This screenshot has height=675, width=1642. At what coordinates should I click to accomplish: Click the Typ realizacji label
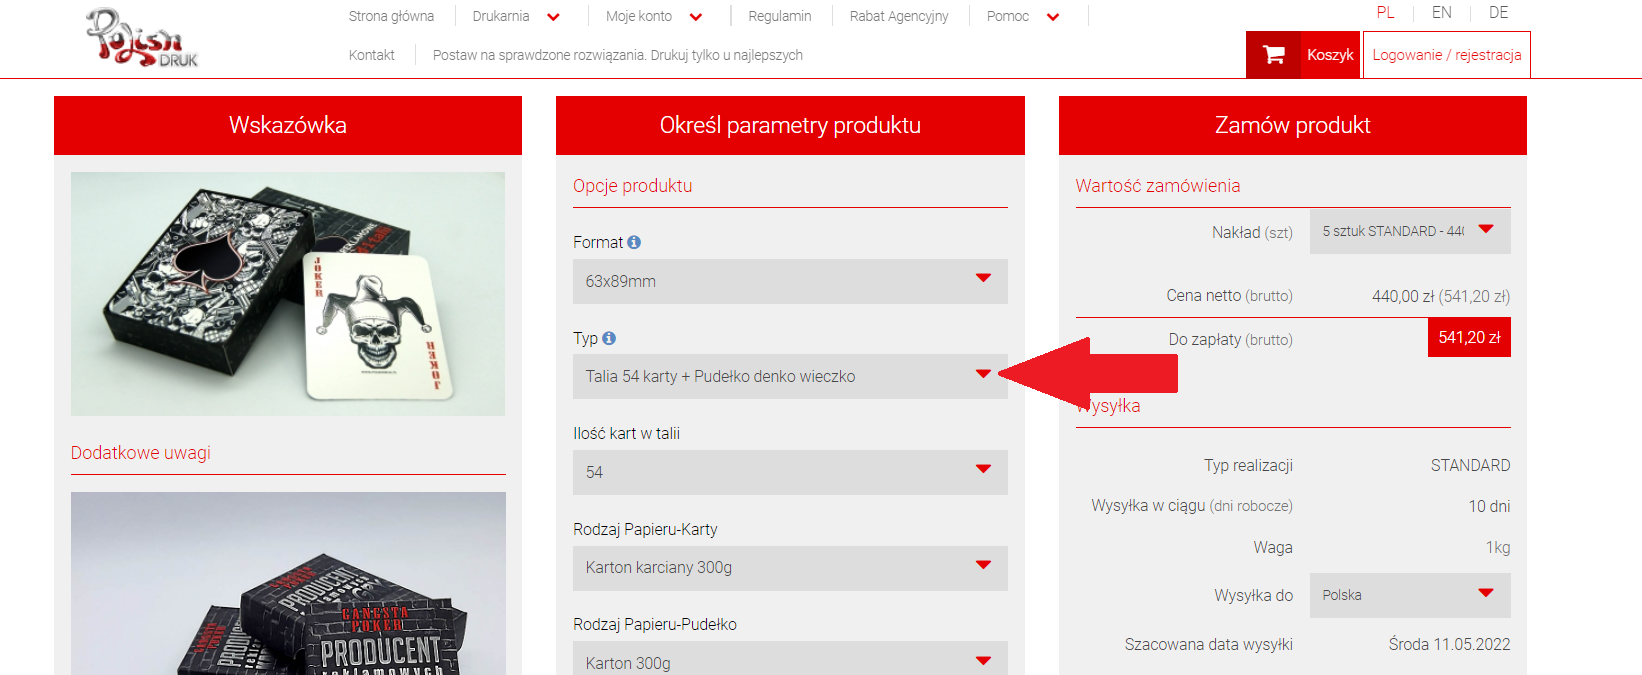point(1248,465)
